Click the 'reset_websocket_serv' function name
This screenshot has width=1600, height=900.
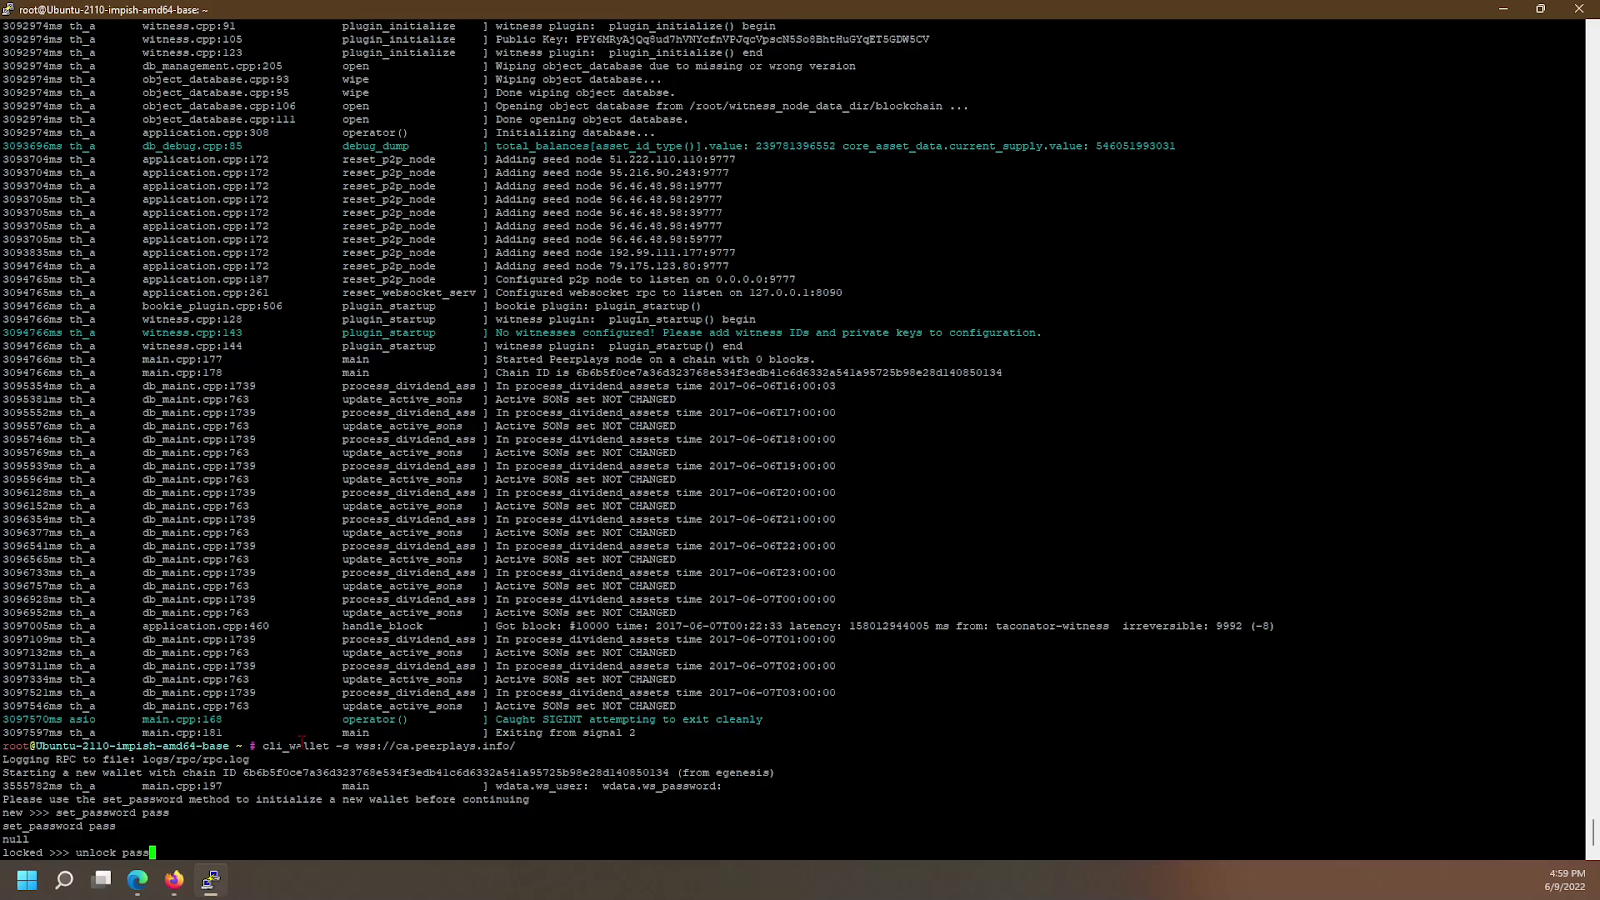point(409,293)
